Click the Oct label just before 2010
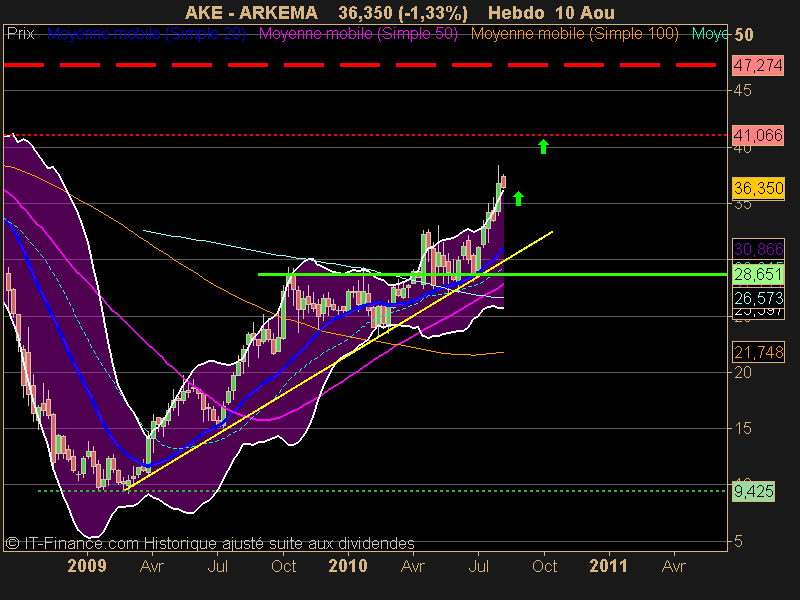Screen dimensions: 800x600 point(283,566)
